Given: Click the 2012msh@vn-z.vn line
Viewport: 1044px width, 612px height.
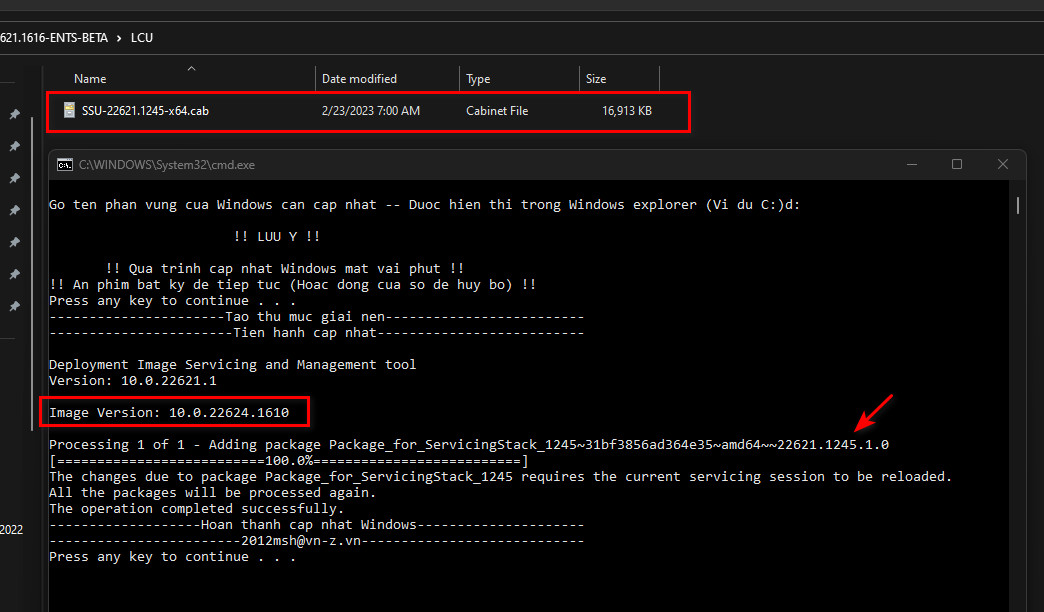Looking at the screenshot, I should point(316,541).
